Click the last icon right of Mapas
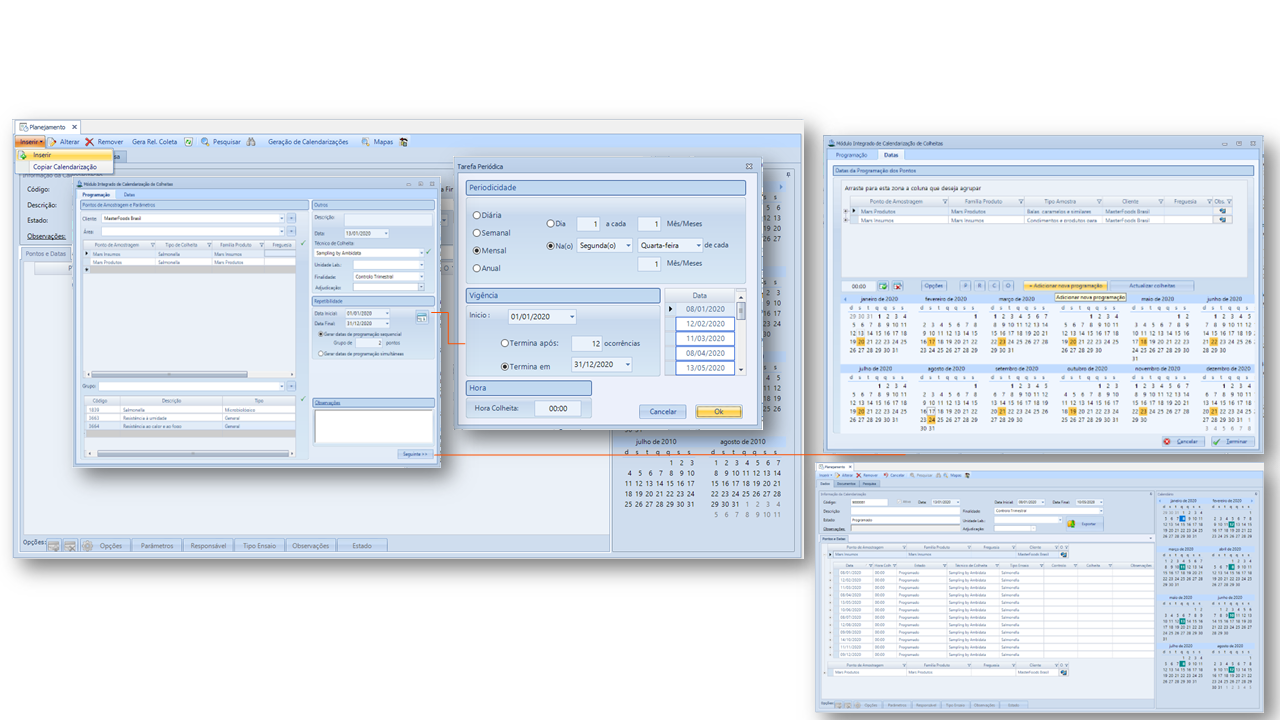1280x720 pixels. 403,142
